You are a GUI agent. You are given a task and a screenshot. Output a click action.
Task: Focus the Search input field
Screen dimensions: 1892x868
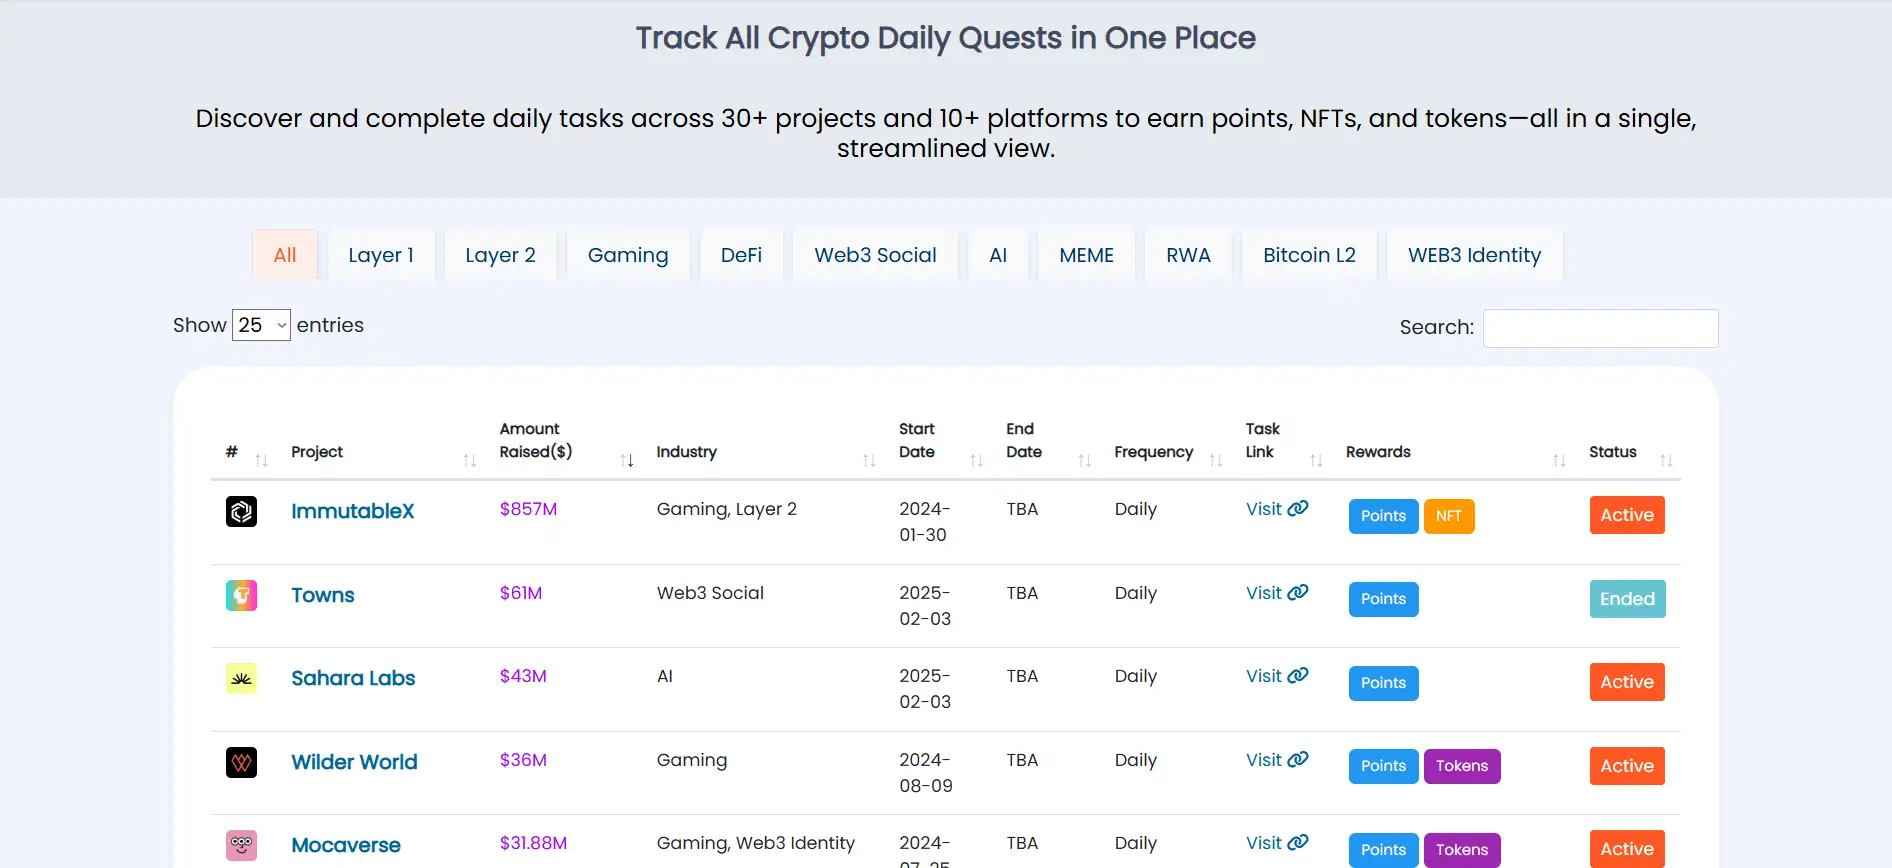(1600, 328)
